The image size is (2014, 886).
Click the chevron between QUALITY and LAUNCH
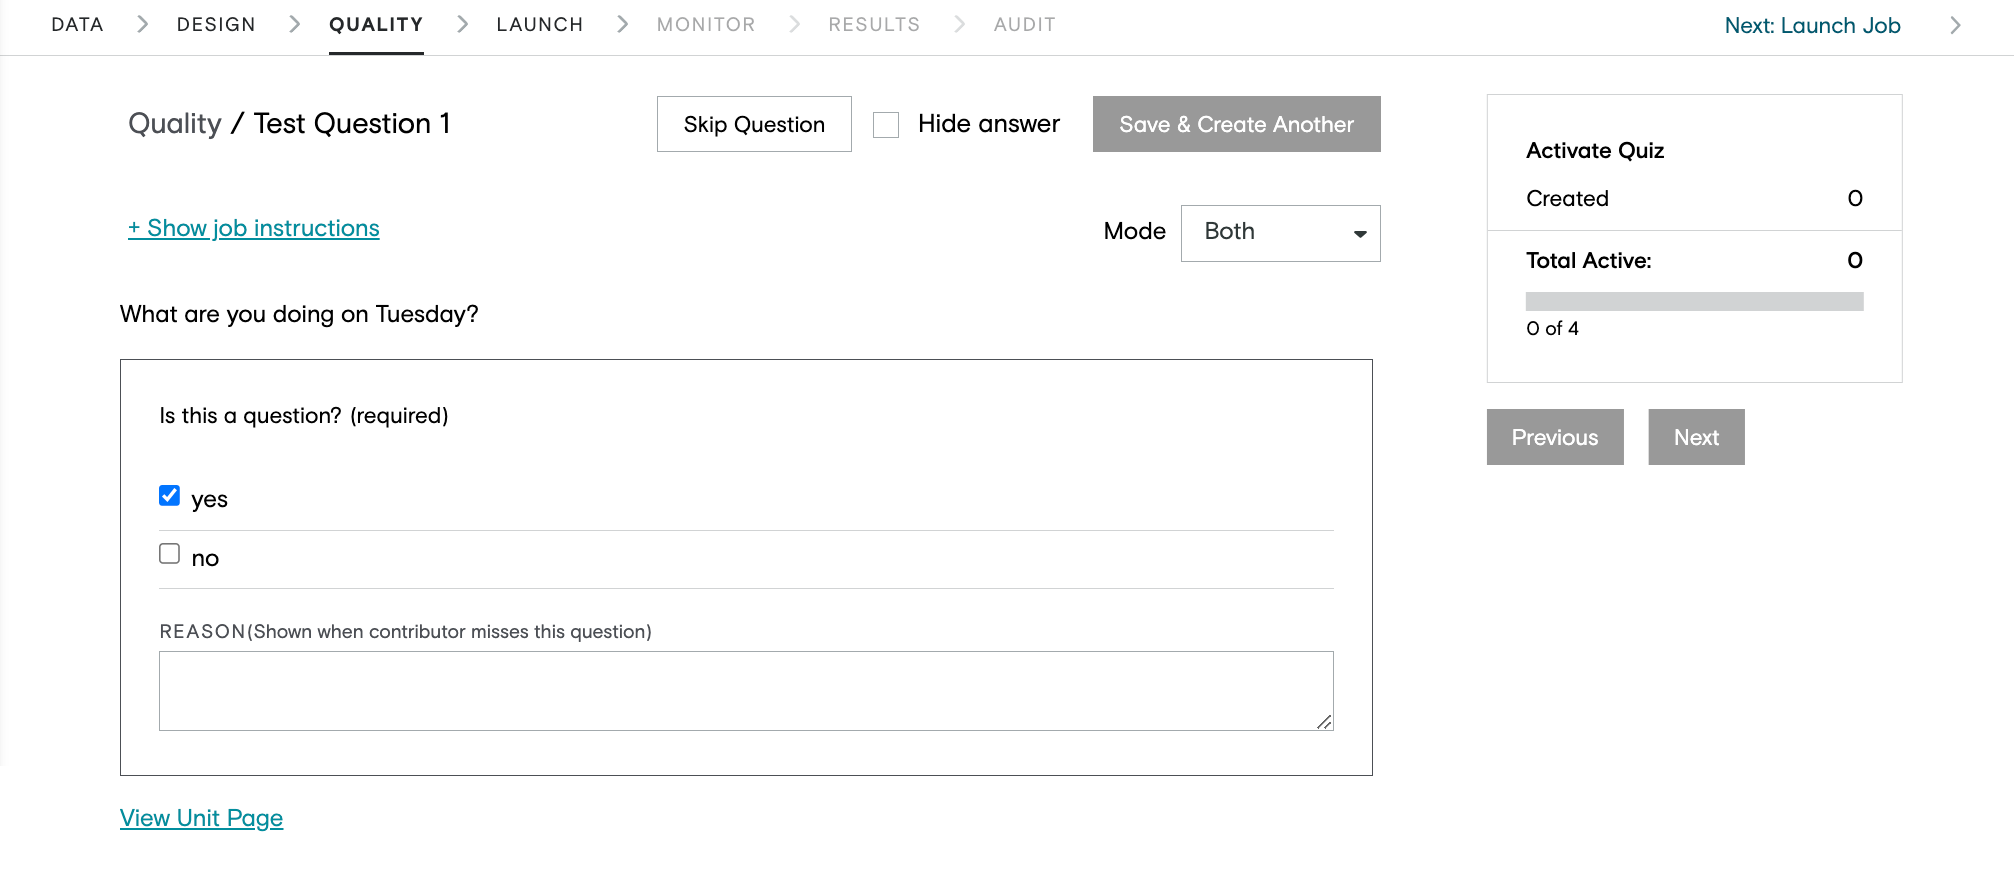pos(462,24)
